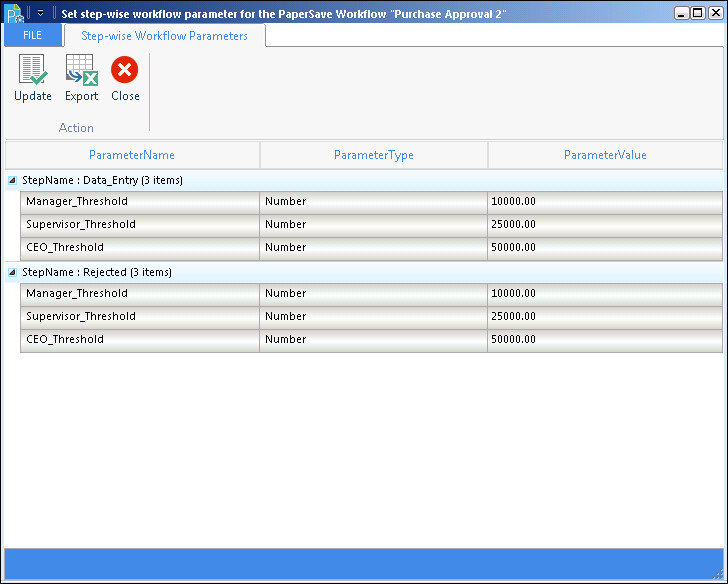Select Supervisor_Threshold under Rejected step

tap(140, 316)
